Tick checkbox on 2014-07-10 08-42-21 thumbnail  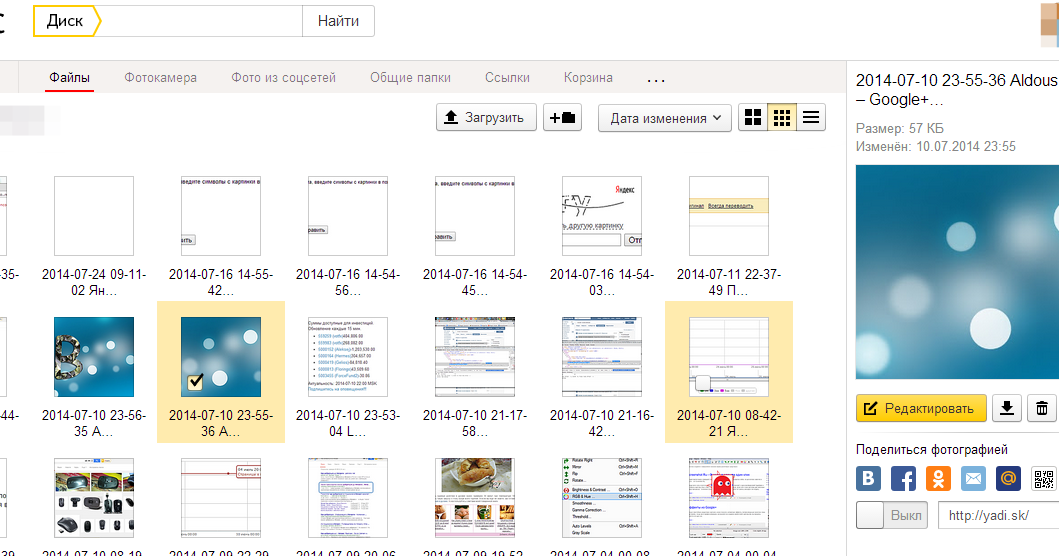click(703, 382)
